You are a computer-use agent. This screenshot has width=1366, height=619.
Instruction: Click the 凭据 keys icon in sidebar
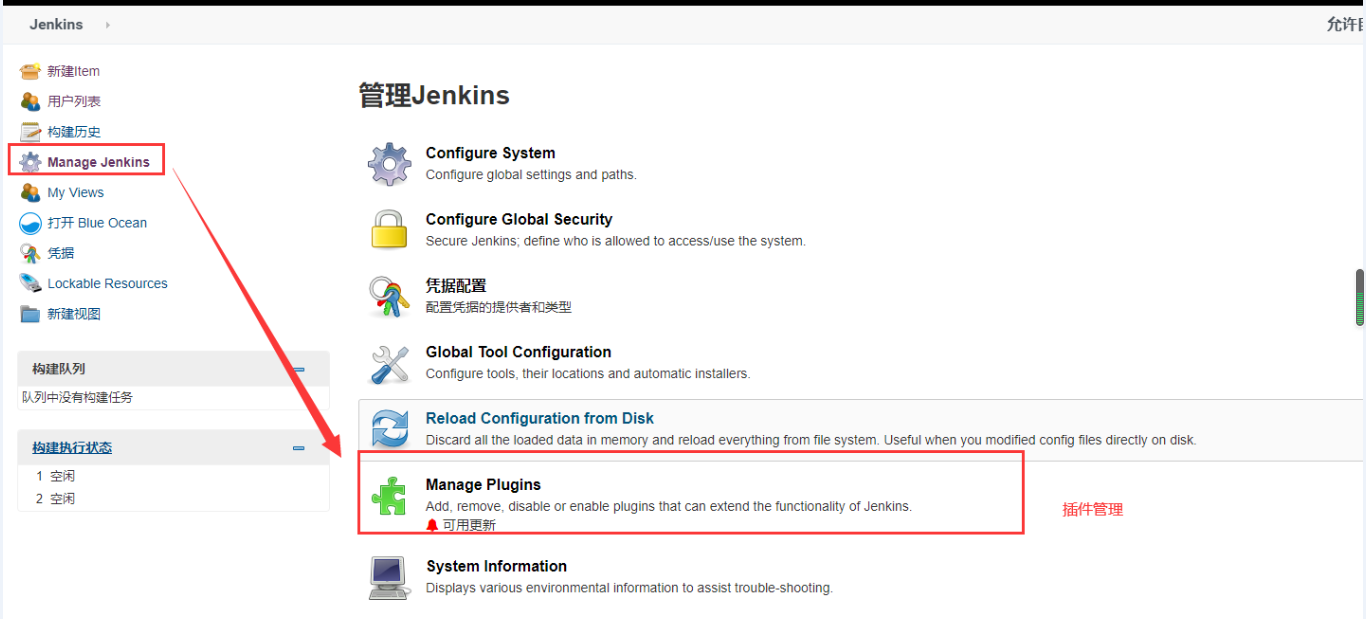(x=30, y=253)
